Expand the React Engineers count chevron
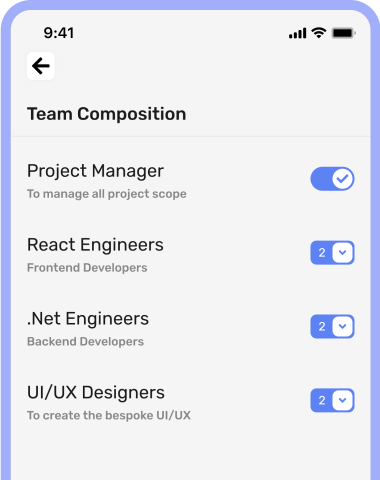This screenshot has height=480, width=380. [342, 252]
